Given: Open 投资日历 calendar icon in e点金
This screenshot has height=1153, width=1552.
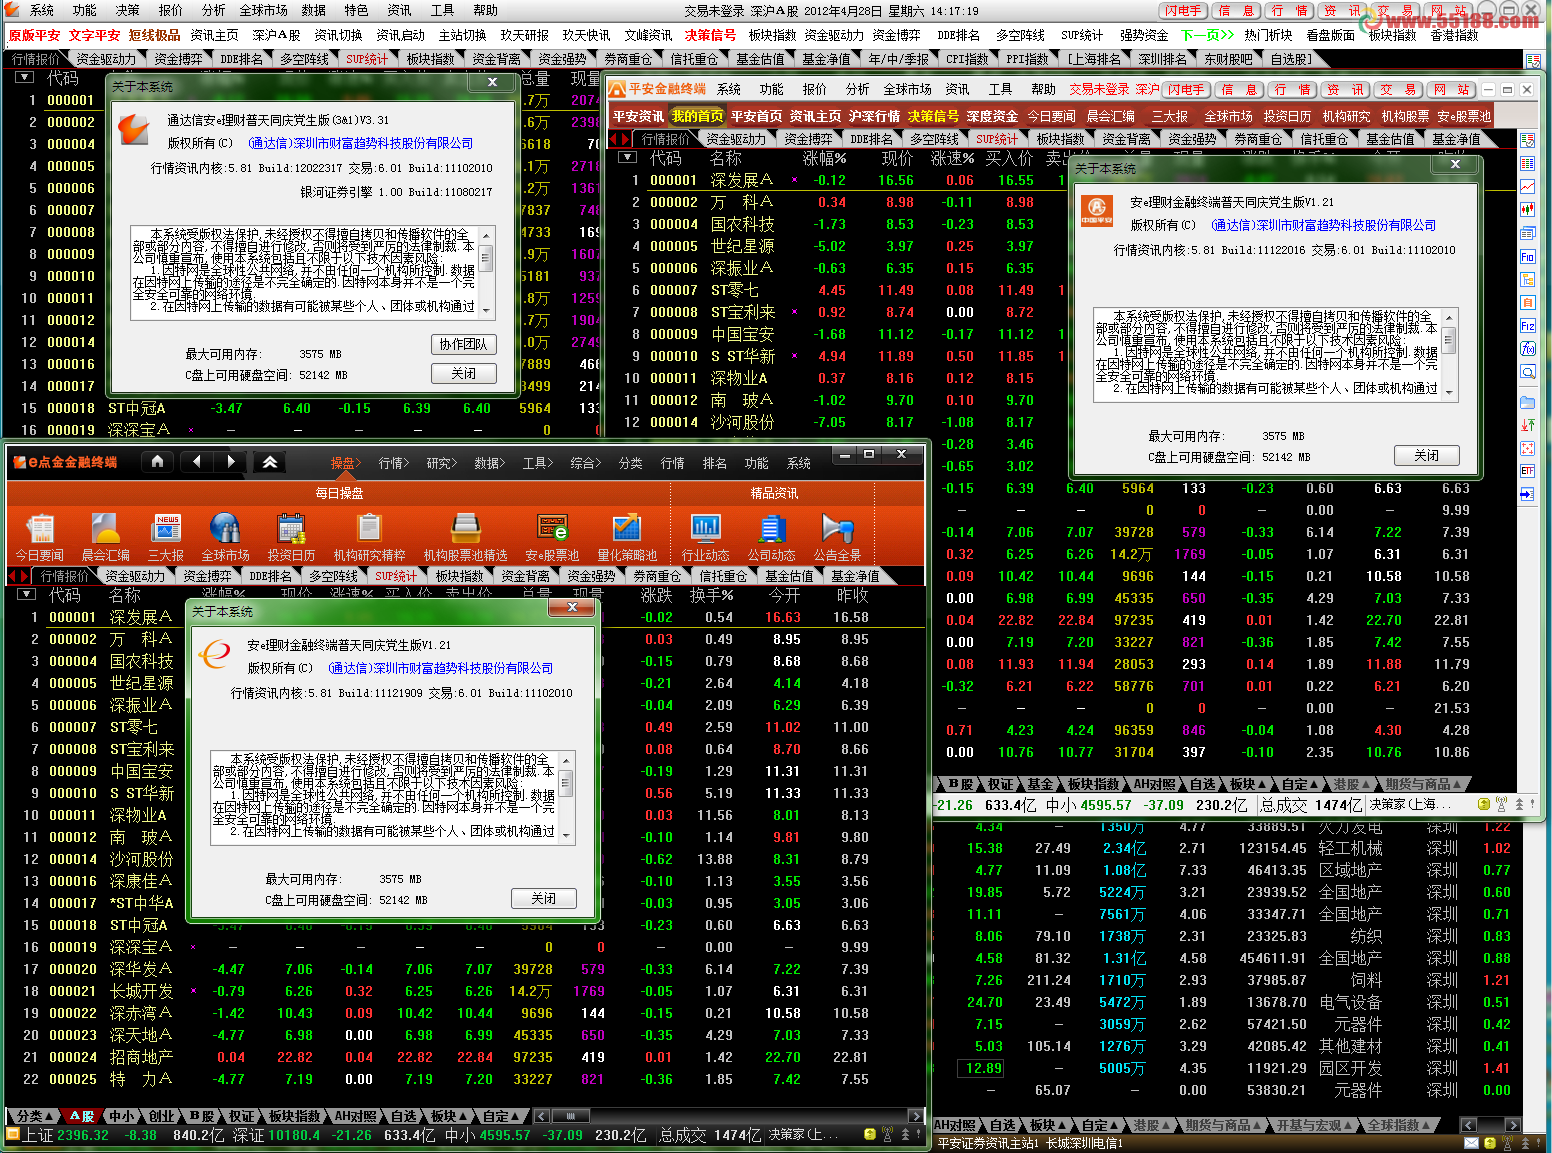Looking at the screenshot, I should point(291,537).
